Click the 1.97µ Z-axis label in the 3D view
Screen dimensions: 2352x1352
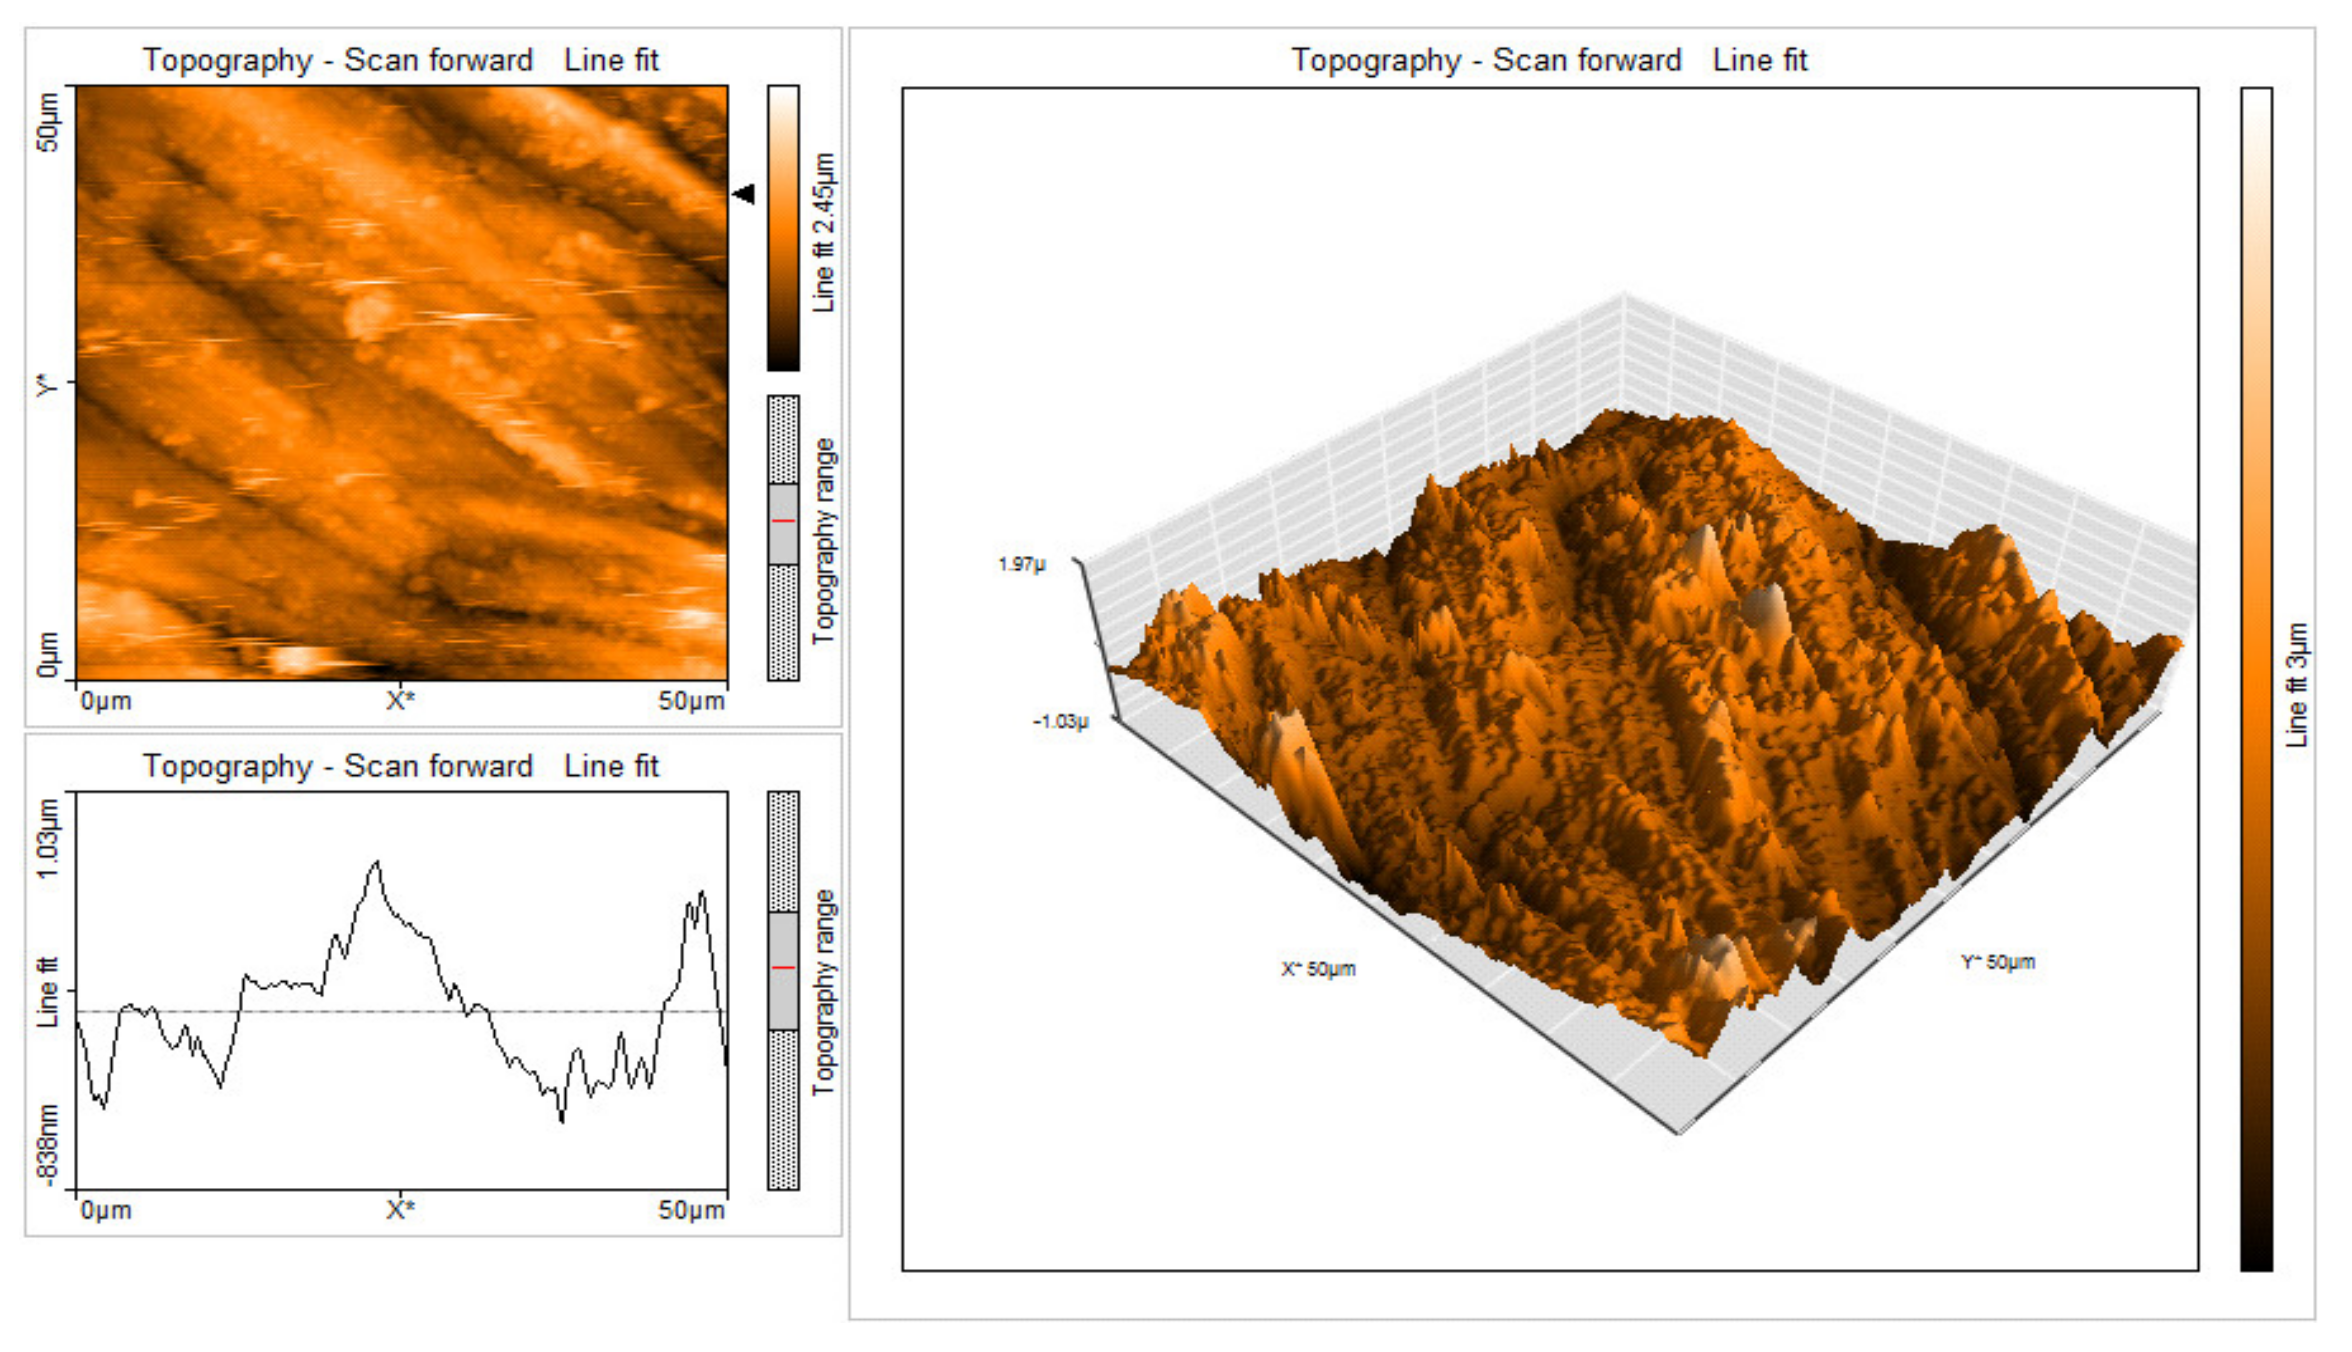click(x=1022, y=564)
